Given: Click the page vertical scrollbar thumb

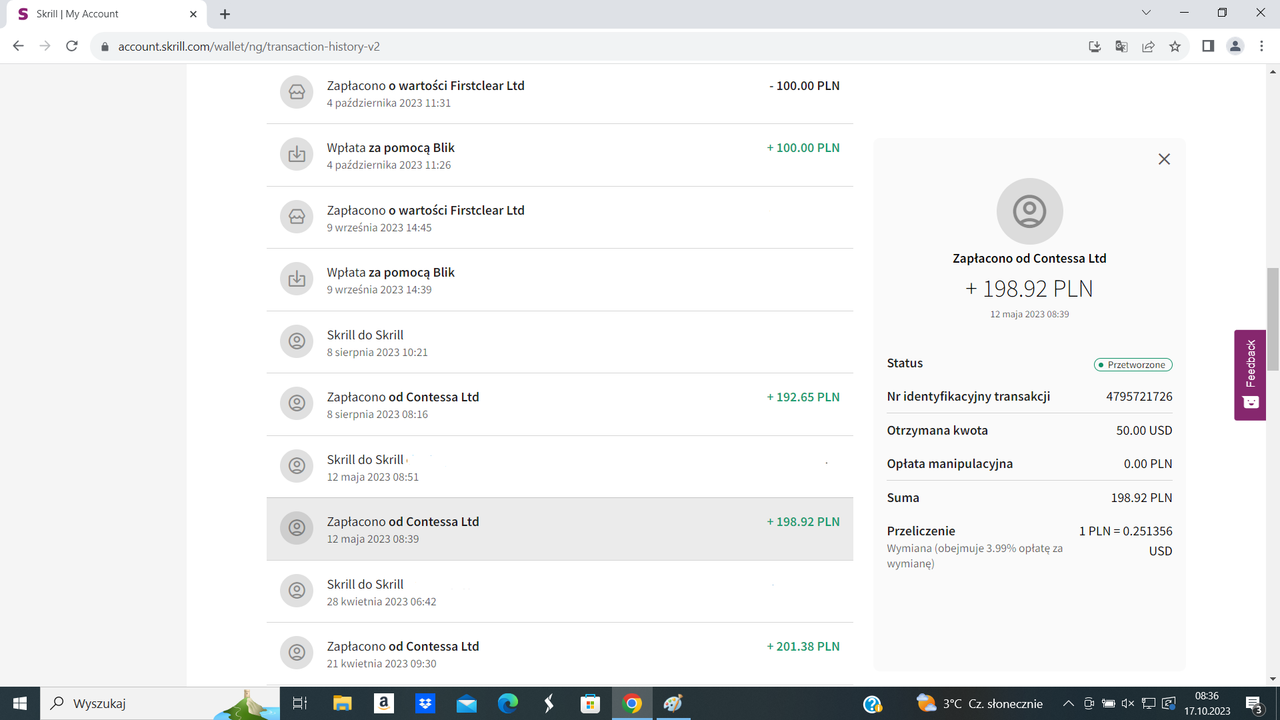Looking at the screenshot, I should (1273, 319).
